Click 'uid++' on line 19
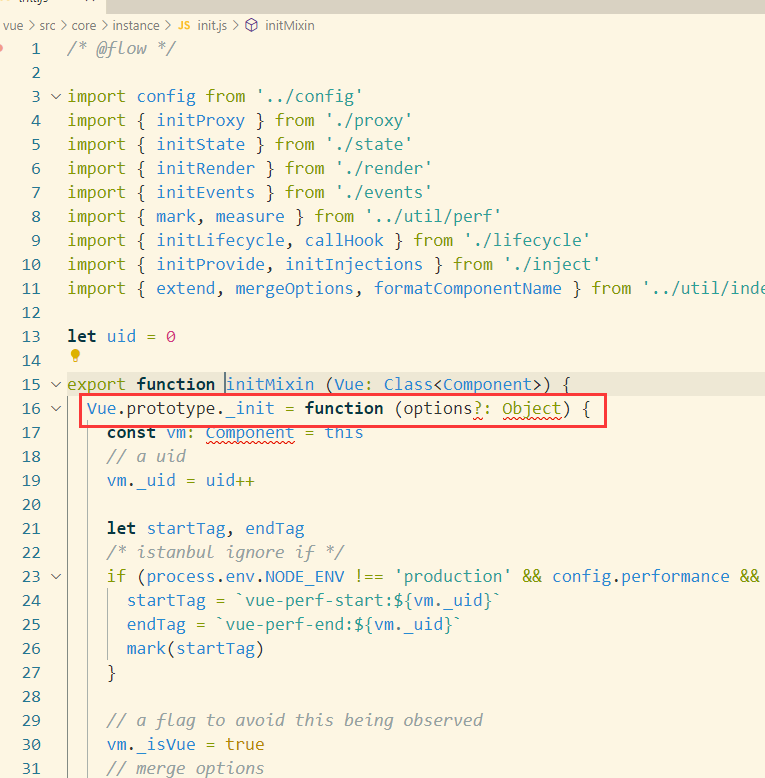The image size is (765, 778). pos(230,481)
